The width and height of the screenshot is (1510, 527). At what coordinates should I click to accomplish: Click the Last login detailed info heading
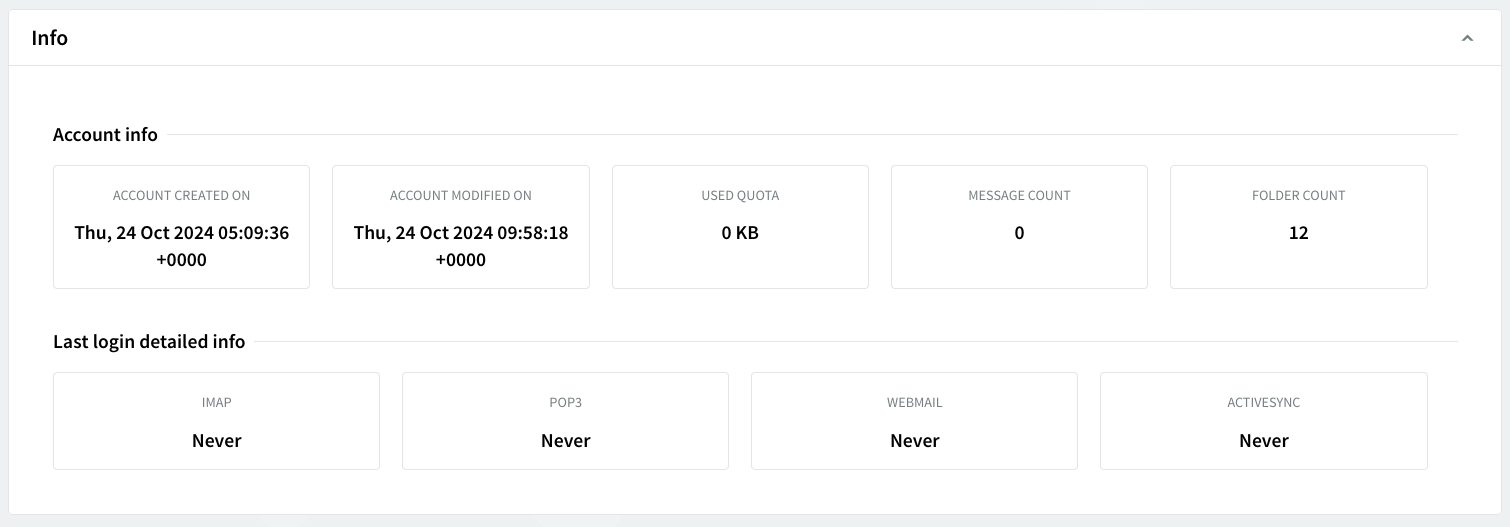point(149,342)
